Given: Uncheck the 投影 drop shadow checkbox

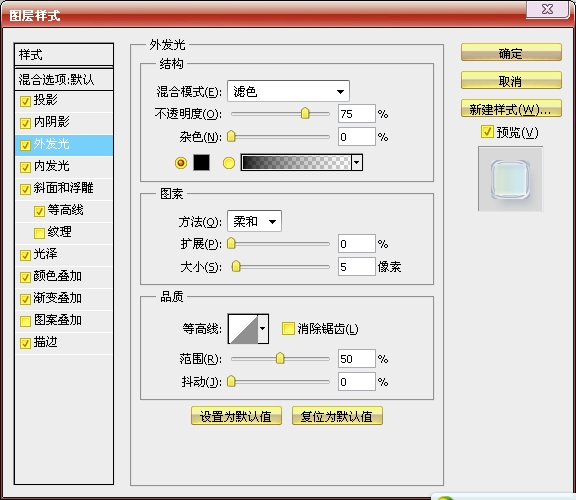Looking at the screenshot, I should [x=25, y=101].
